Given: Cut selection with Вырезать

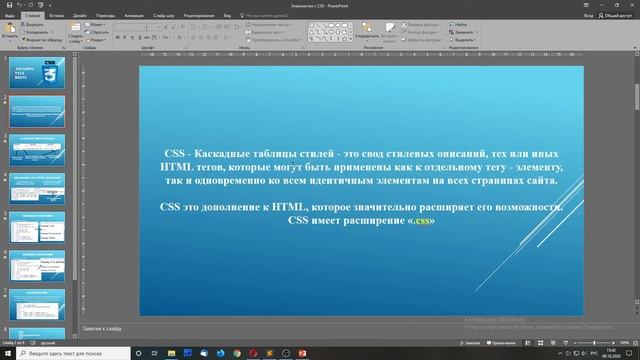Looking at the screenshot, I should 32,24.
